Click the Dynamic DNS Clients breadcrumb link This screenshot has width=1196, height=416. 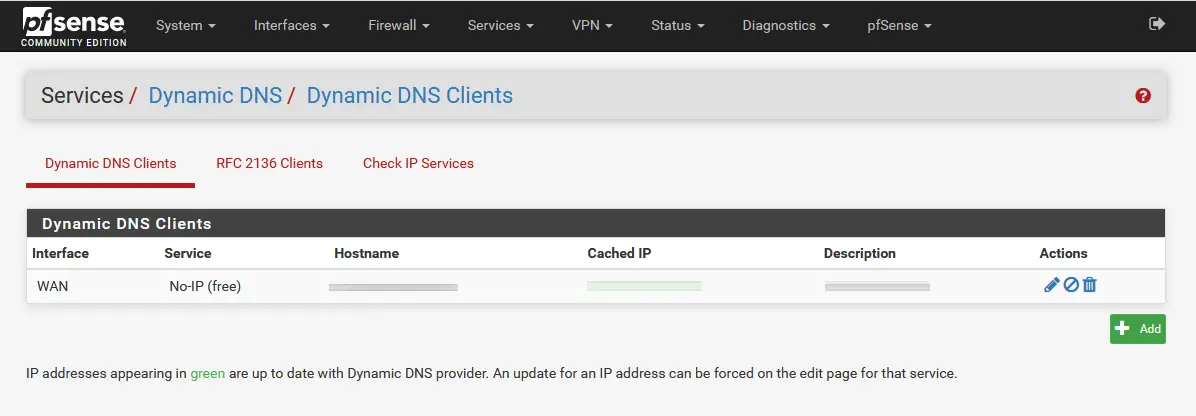[x=409, y=96]
